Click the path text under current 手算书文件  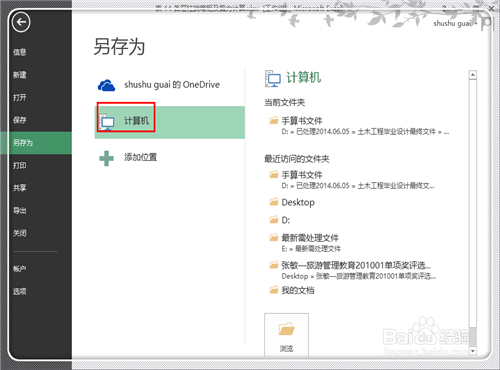click(365, 132)
